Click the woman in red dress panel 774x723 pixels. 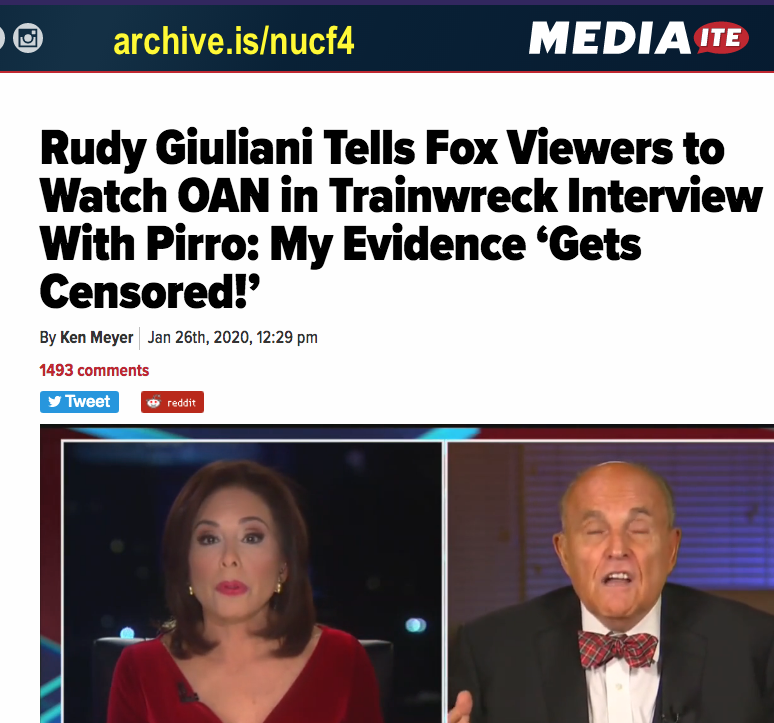(x=252, y=582)
